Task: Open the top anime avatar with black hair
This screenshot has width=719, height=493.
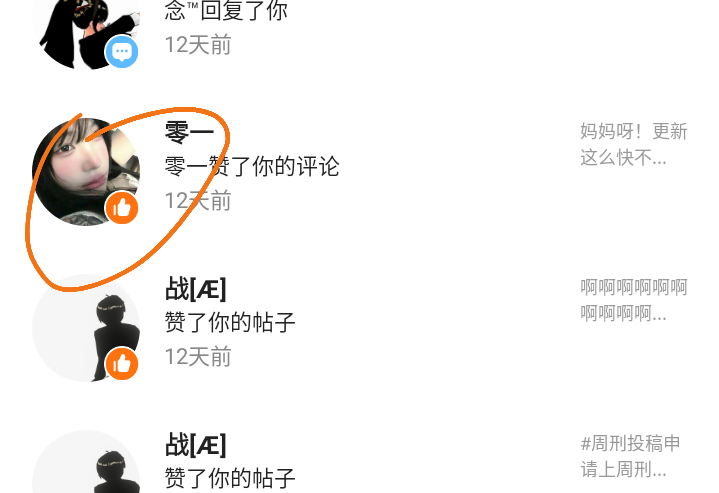Action: tap(86, 34)
